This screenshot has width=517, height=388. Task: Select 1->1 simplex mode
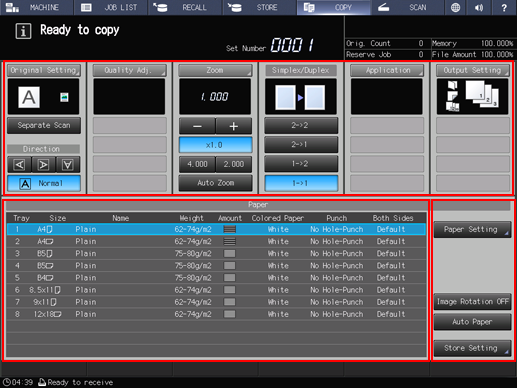click(x=301, y=183)
